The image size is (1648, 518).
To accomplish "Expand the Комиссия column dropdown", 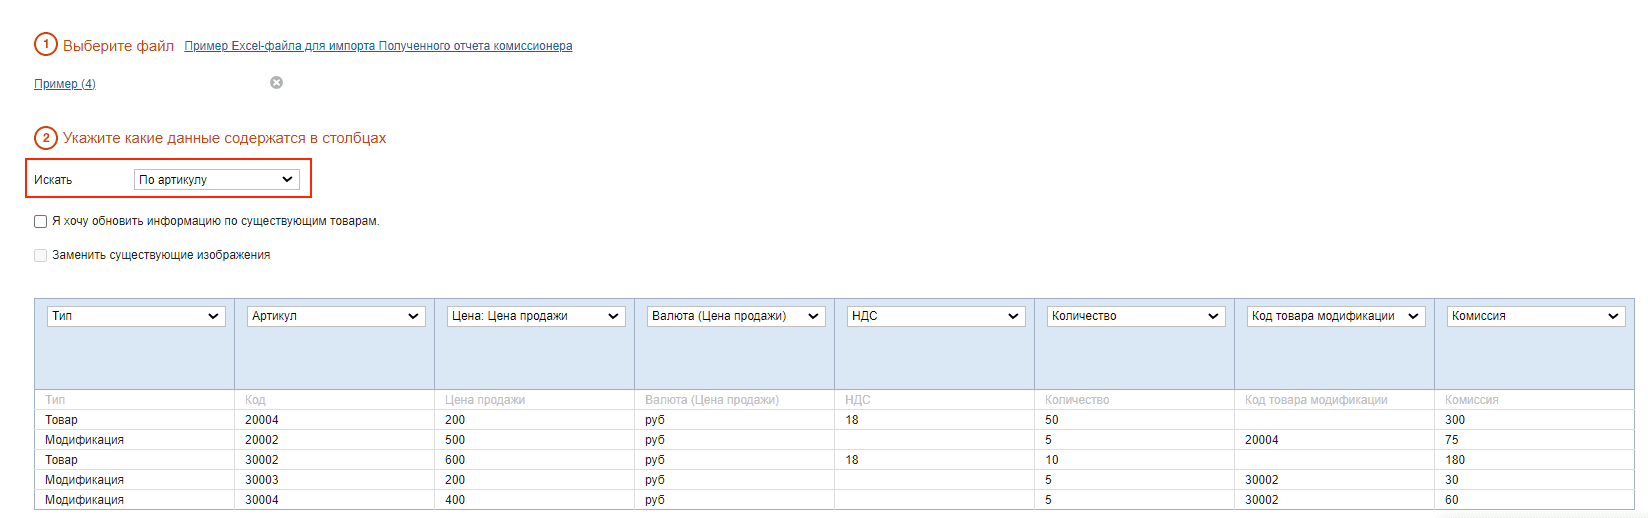I will tap(1535, 316).
